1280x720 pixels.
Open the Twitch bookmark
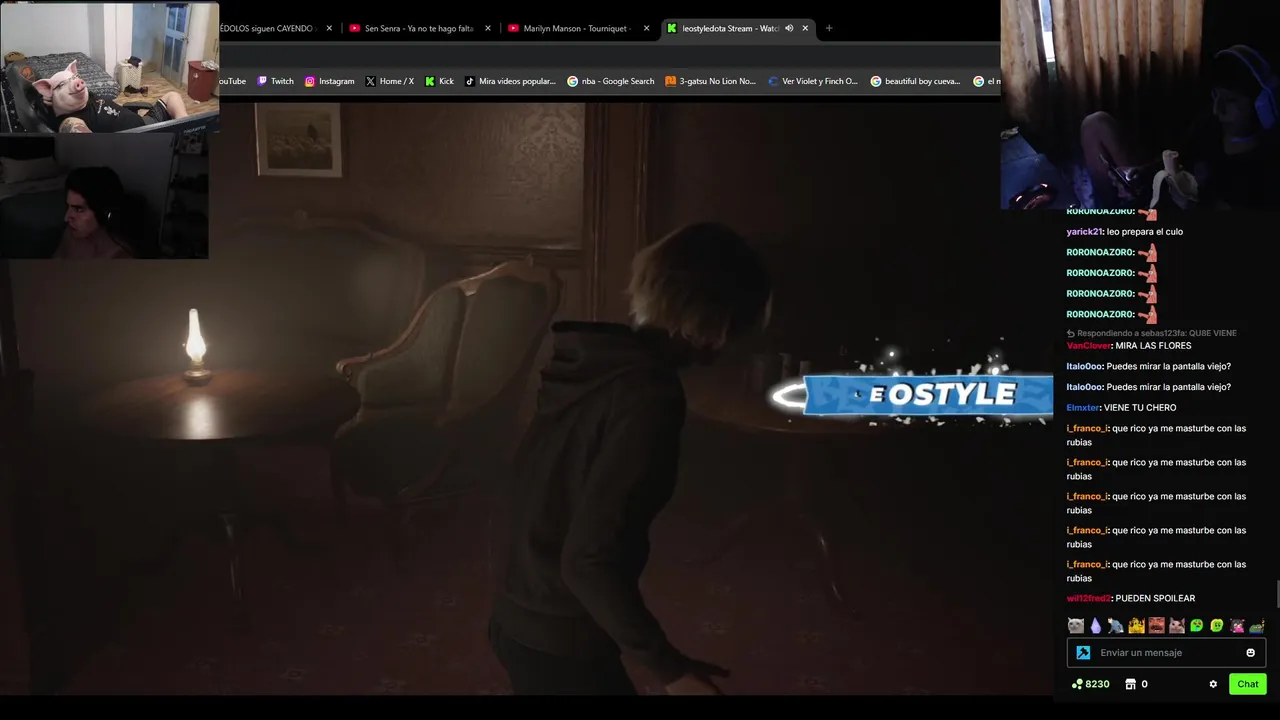tap(275, 81)
